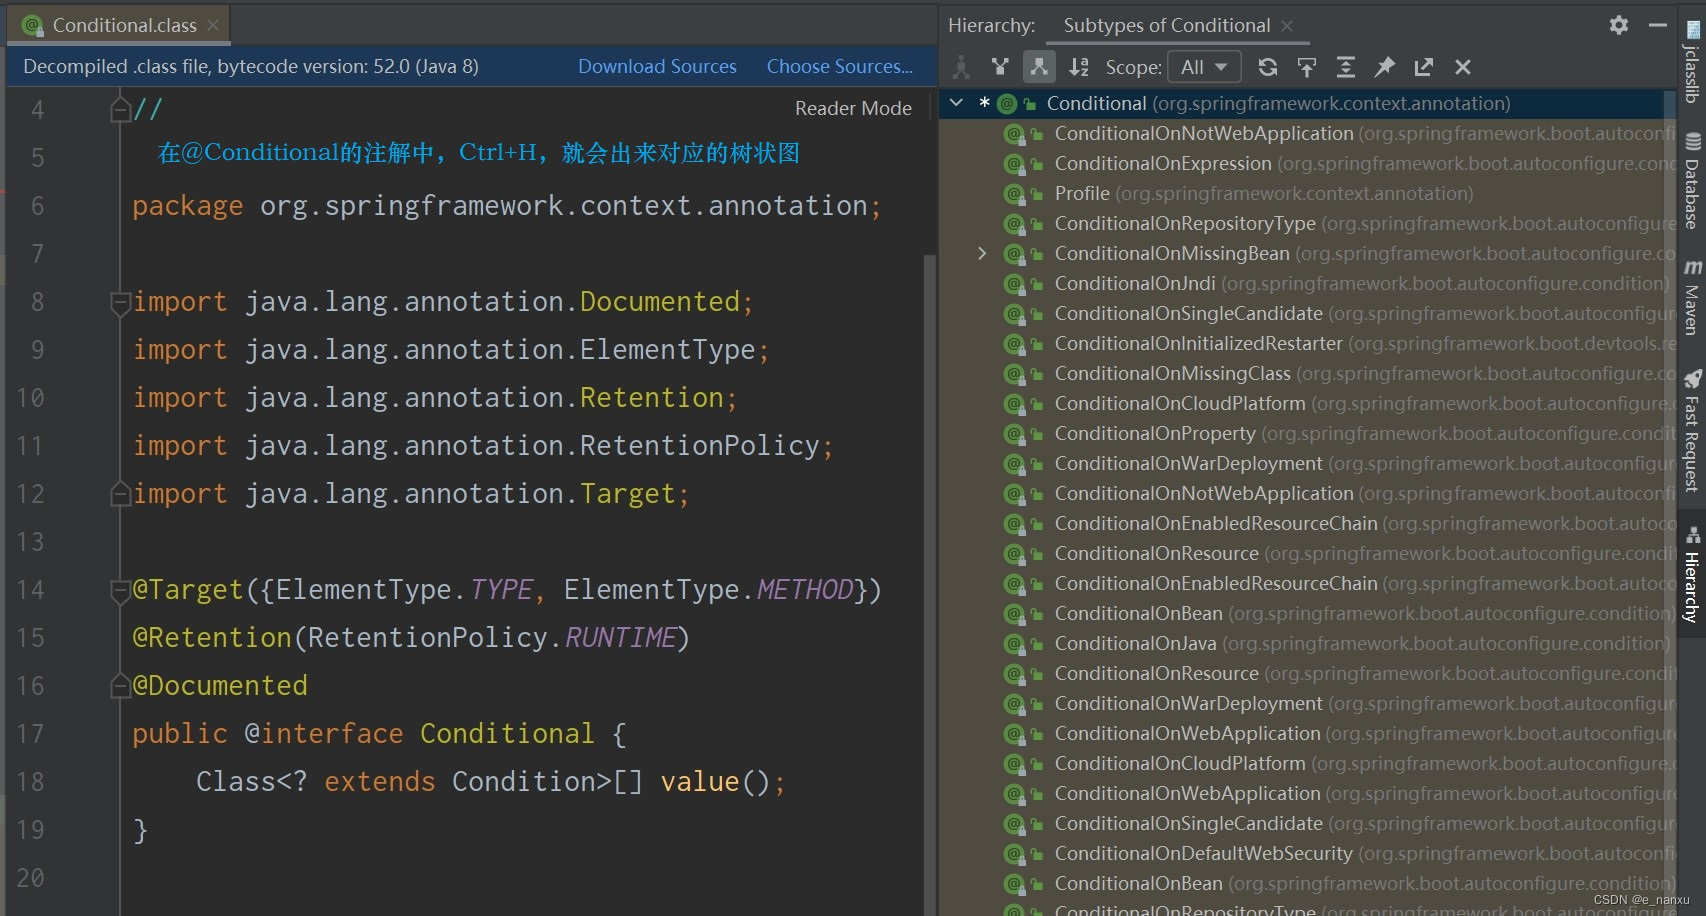Screen dimensions: 1706x916
Task: Open the Maven tool window
Action: [x=1692, y=298]
